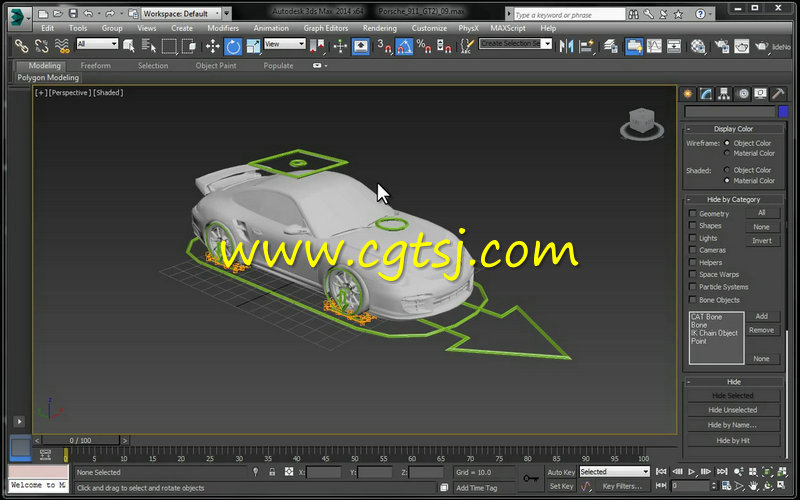Tick the Particle Systems checkbox

tap(692, 287)
